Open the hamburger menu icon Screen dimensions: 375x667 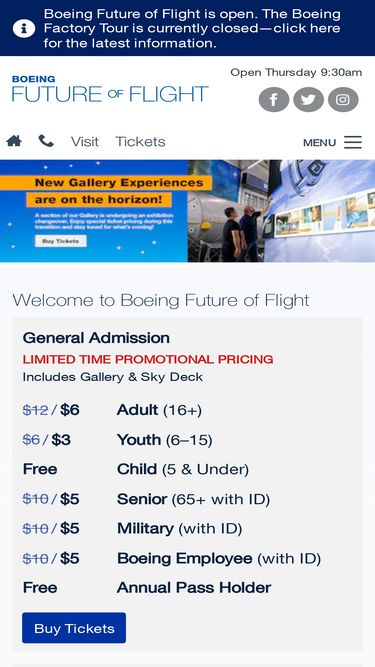[352, 142]
